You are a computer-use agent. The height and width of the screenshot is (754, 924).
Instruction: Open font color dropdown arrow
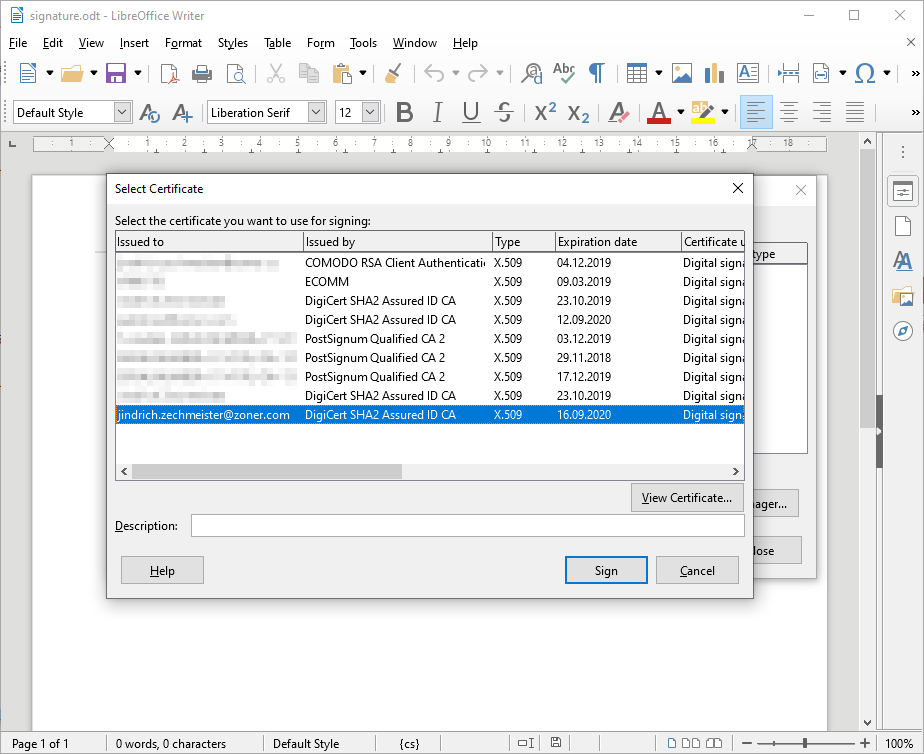tap(681, 112)
